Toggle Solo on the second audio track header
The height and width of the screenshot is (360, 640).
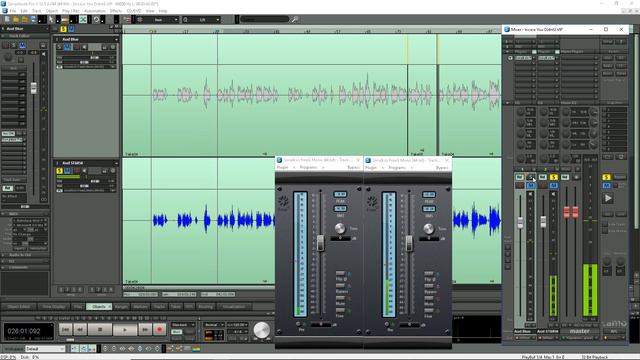point(60,171)
